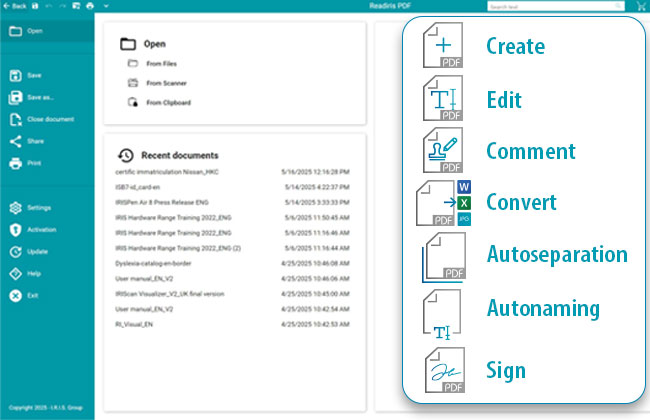Click the redo arrow in top toolbar

pyautogui.click(x=63, y=6)
